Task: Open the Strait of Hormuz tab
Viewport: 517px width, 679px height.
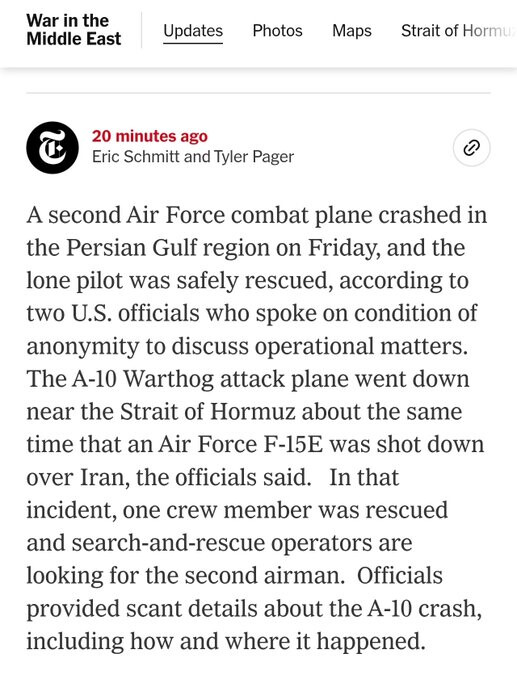Action: coord(458,31)
